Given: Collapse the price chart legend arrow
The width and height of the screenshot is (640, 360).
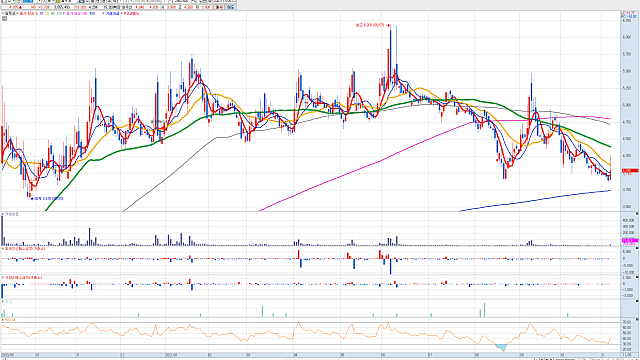Looking at the screenshot, I should (x=2, y=13).
